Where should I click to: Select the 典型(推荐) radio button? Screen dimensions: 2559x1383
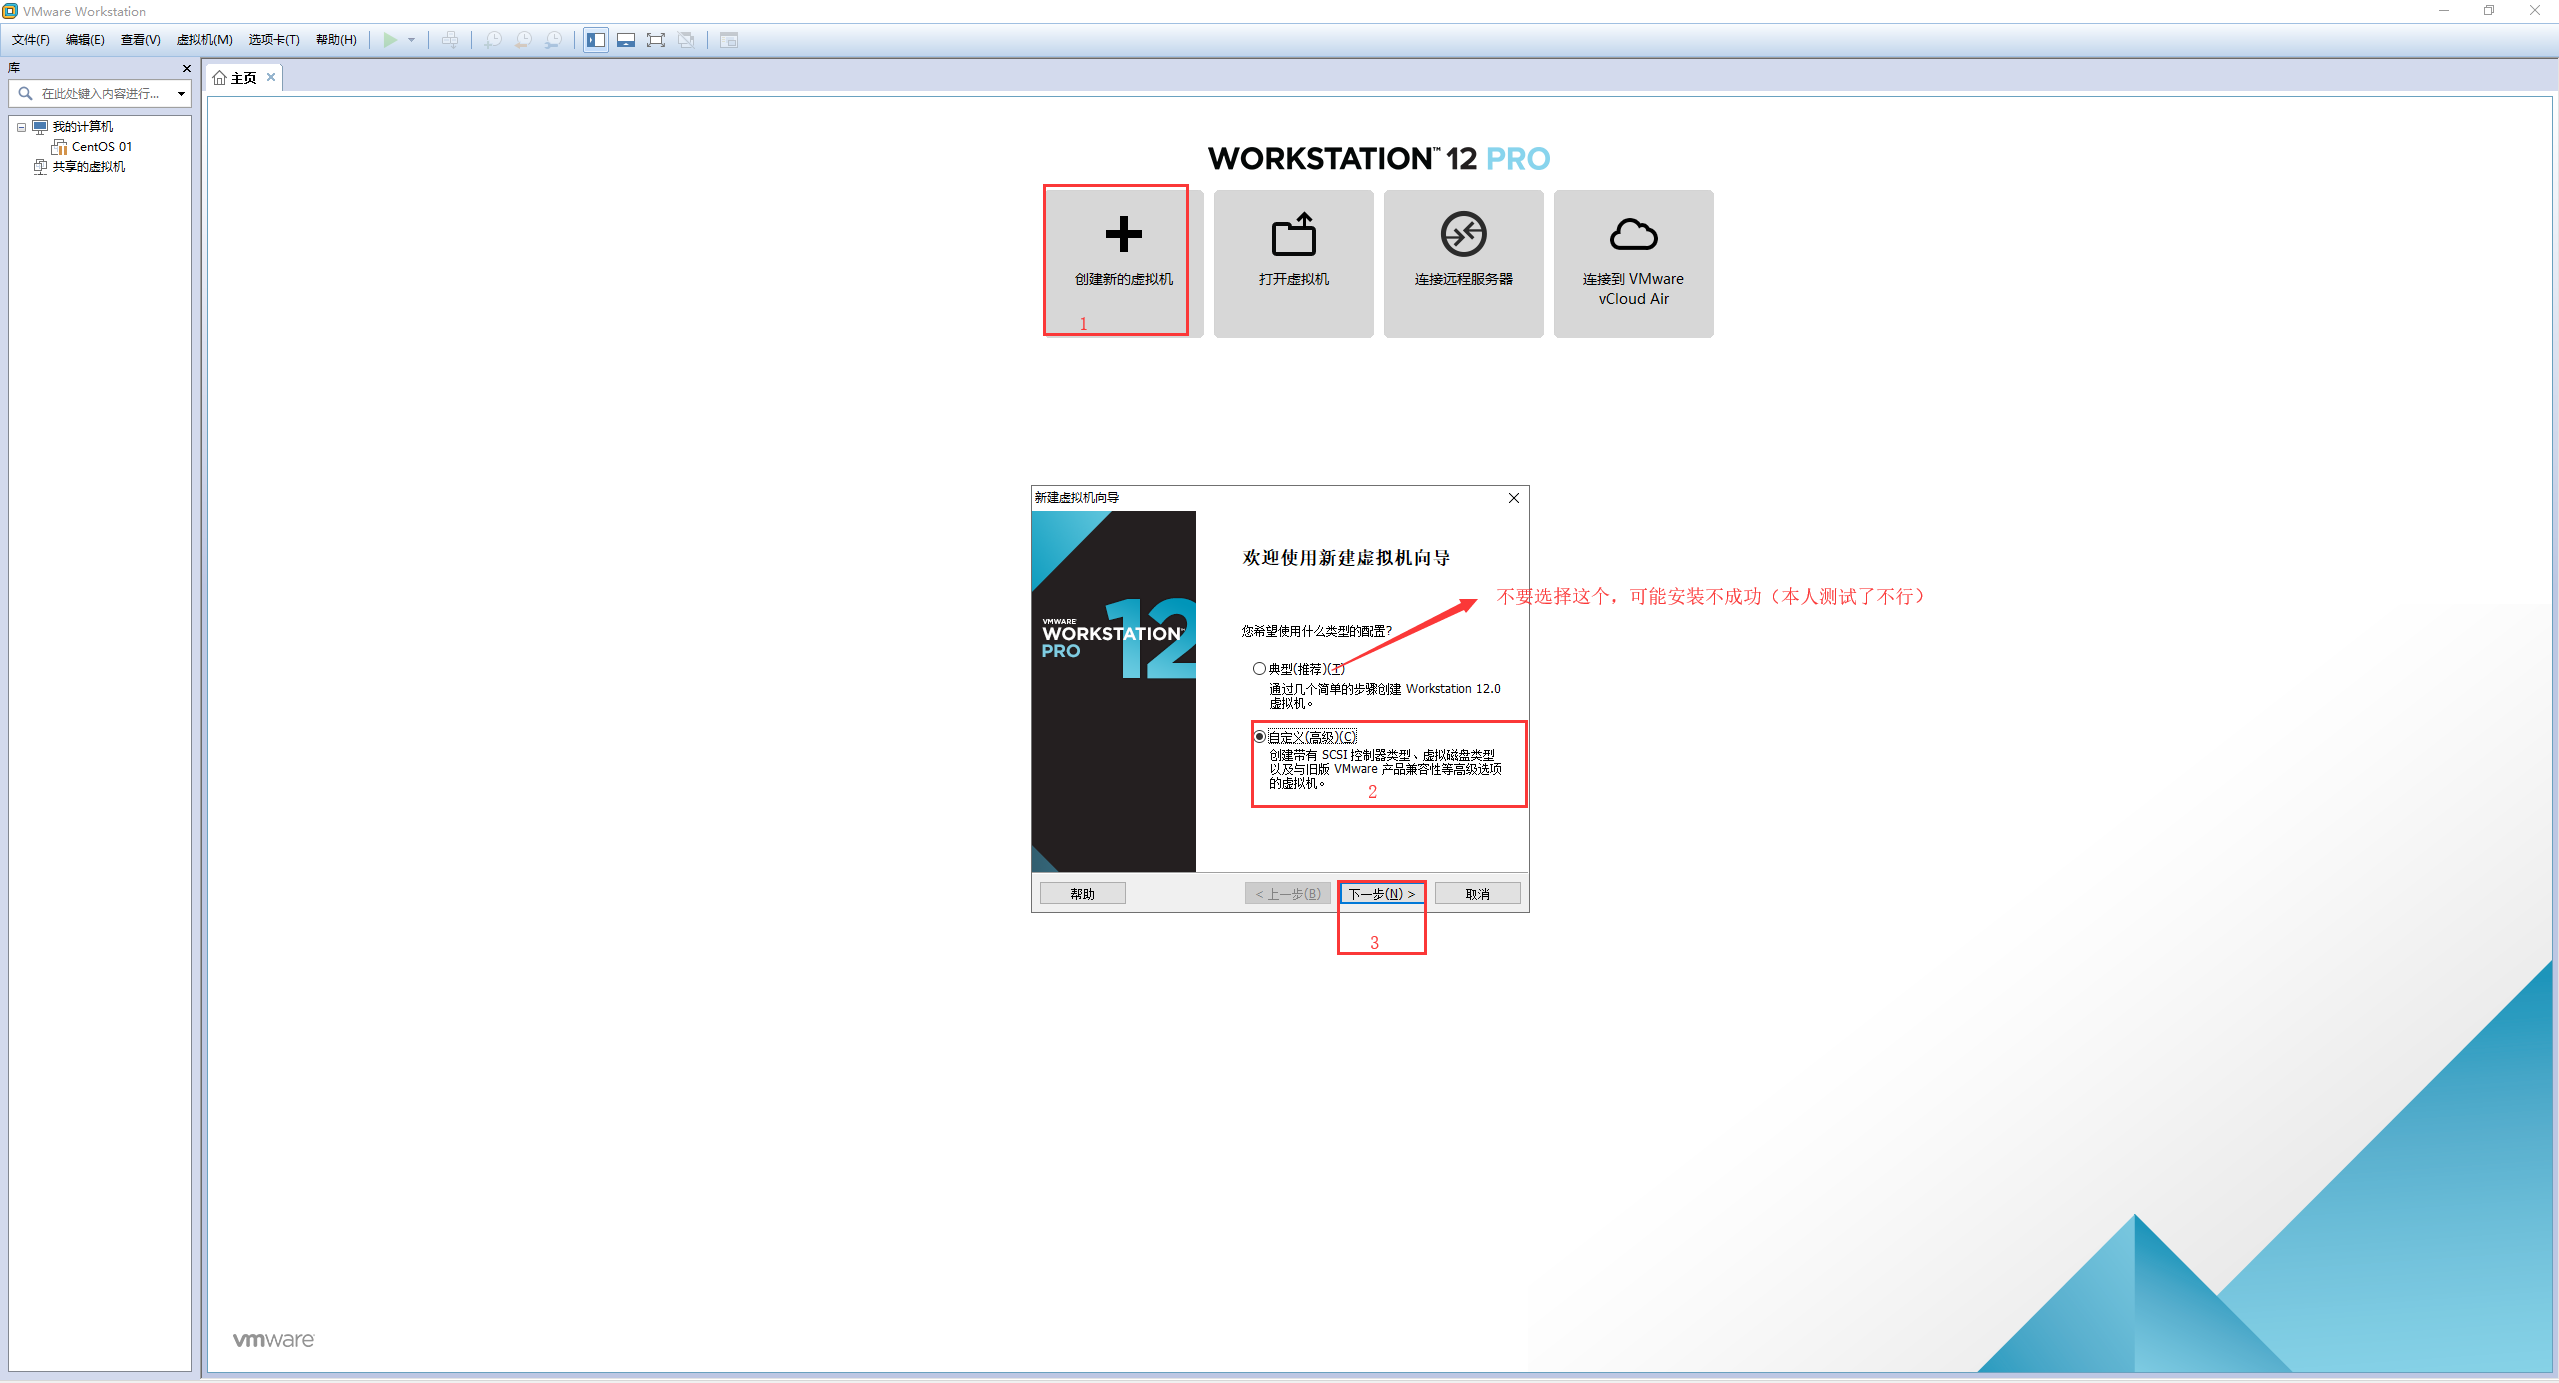click(1258, 667)
